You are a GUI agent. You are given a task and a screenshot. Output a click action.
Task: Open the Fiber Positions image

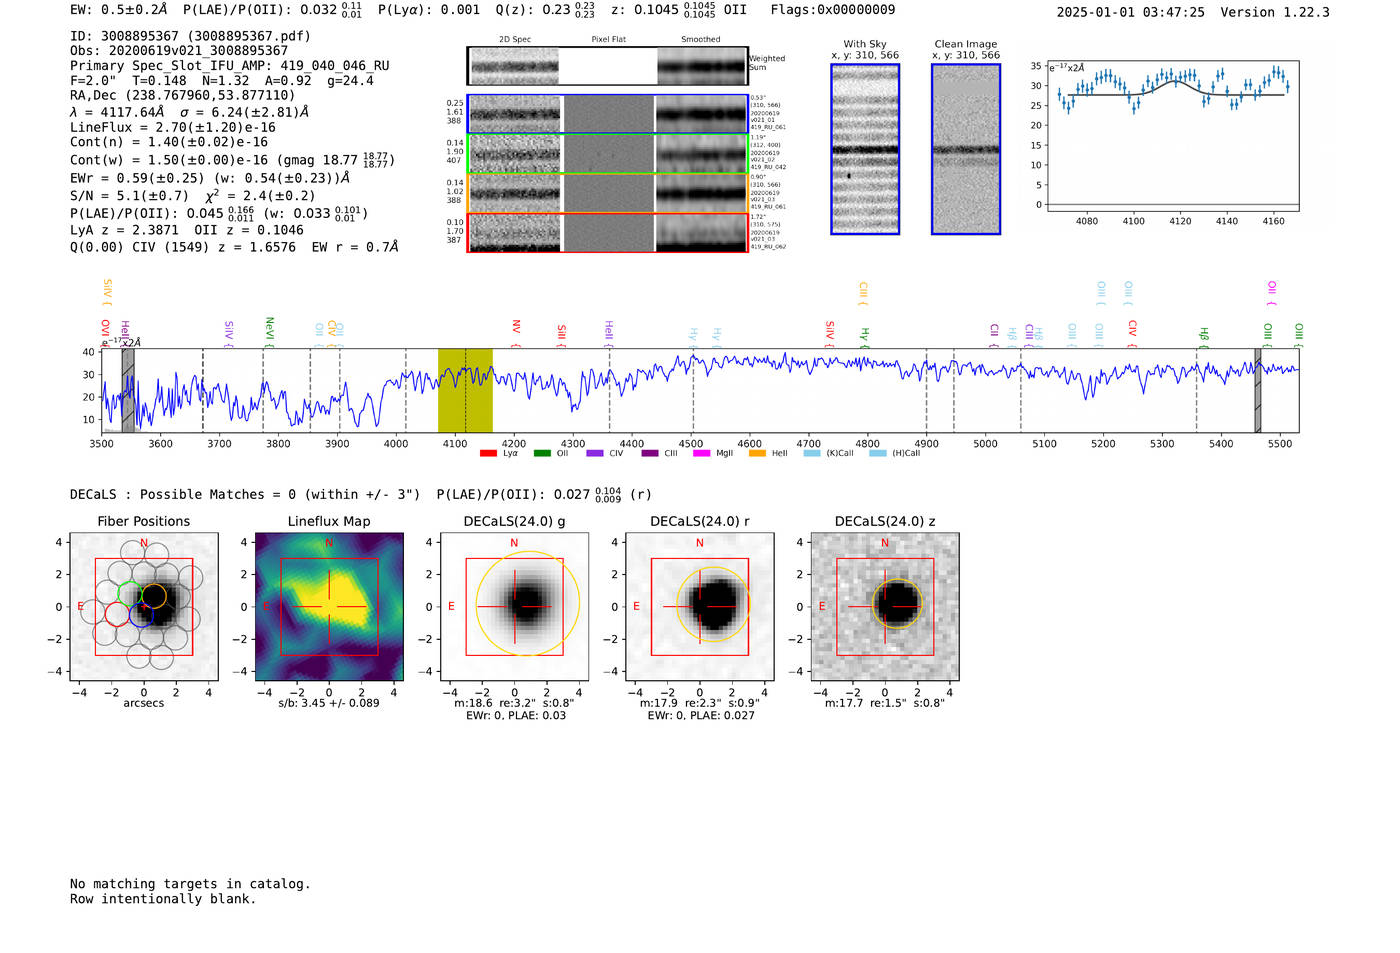coord(144,607)
